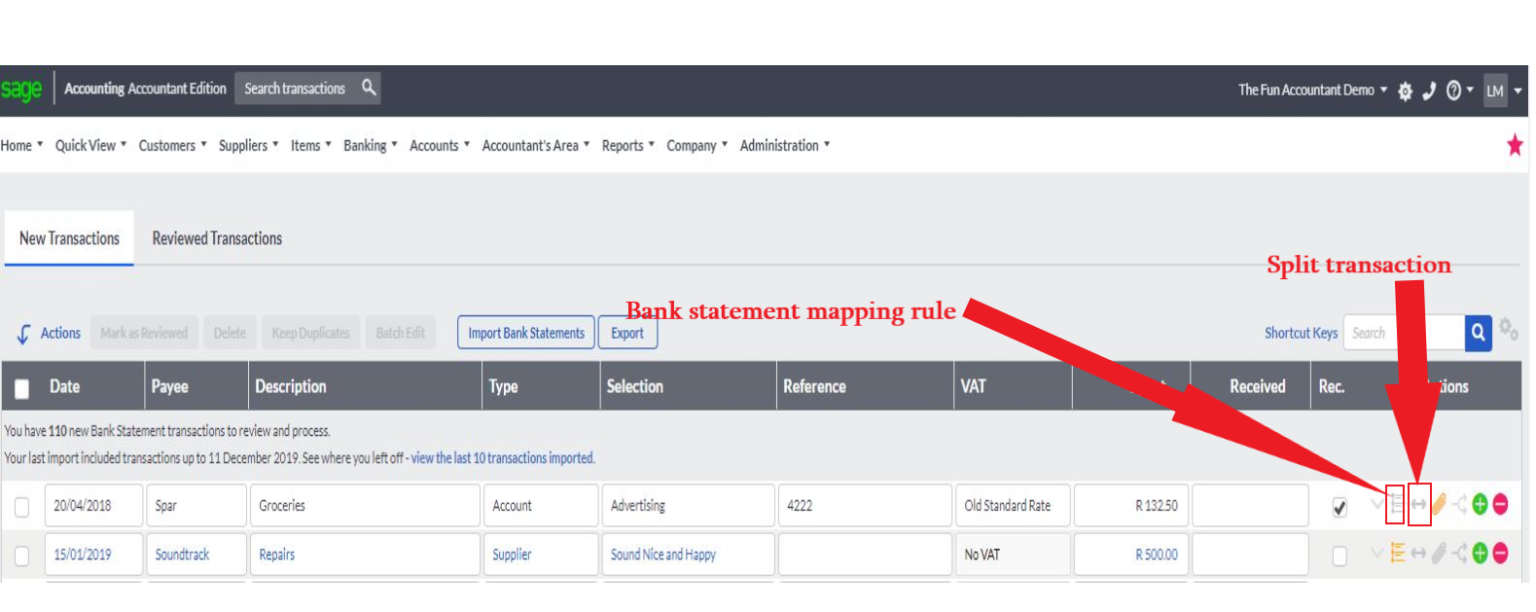The height and width of the screenshot is (612, 1536).
Task: Select the pencil edit icon for the Spar transaction
Action: pyautogui.click(x=1439, y=504)
